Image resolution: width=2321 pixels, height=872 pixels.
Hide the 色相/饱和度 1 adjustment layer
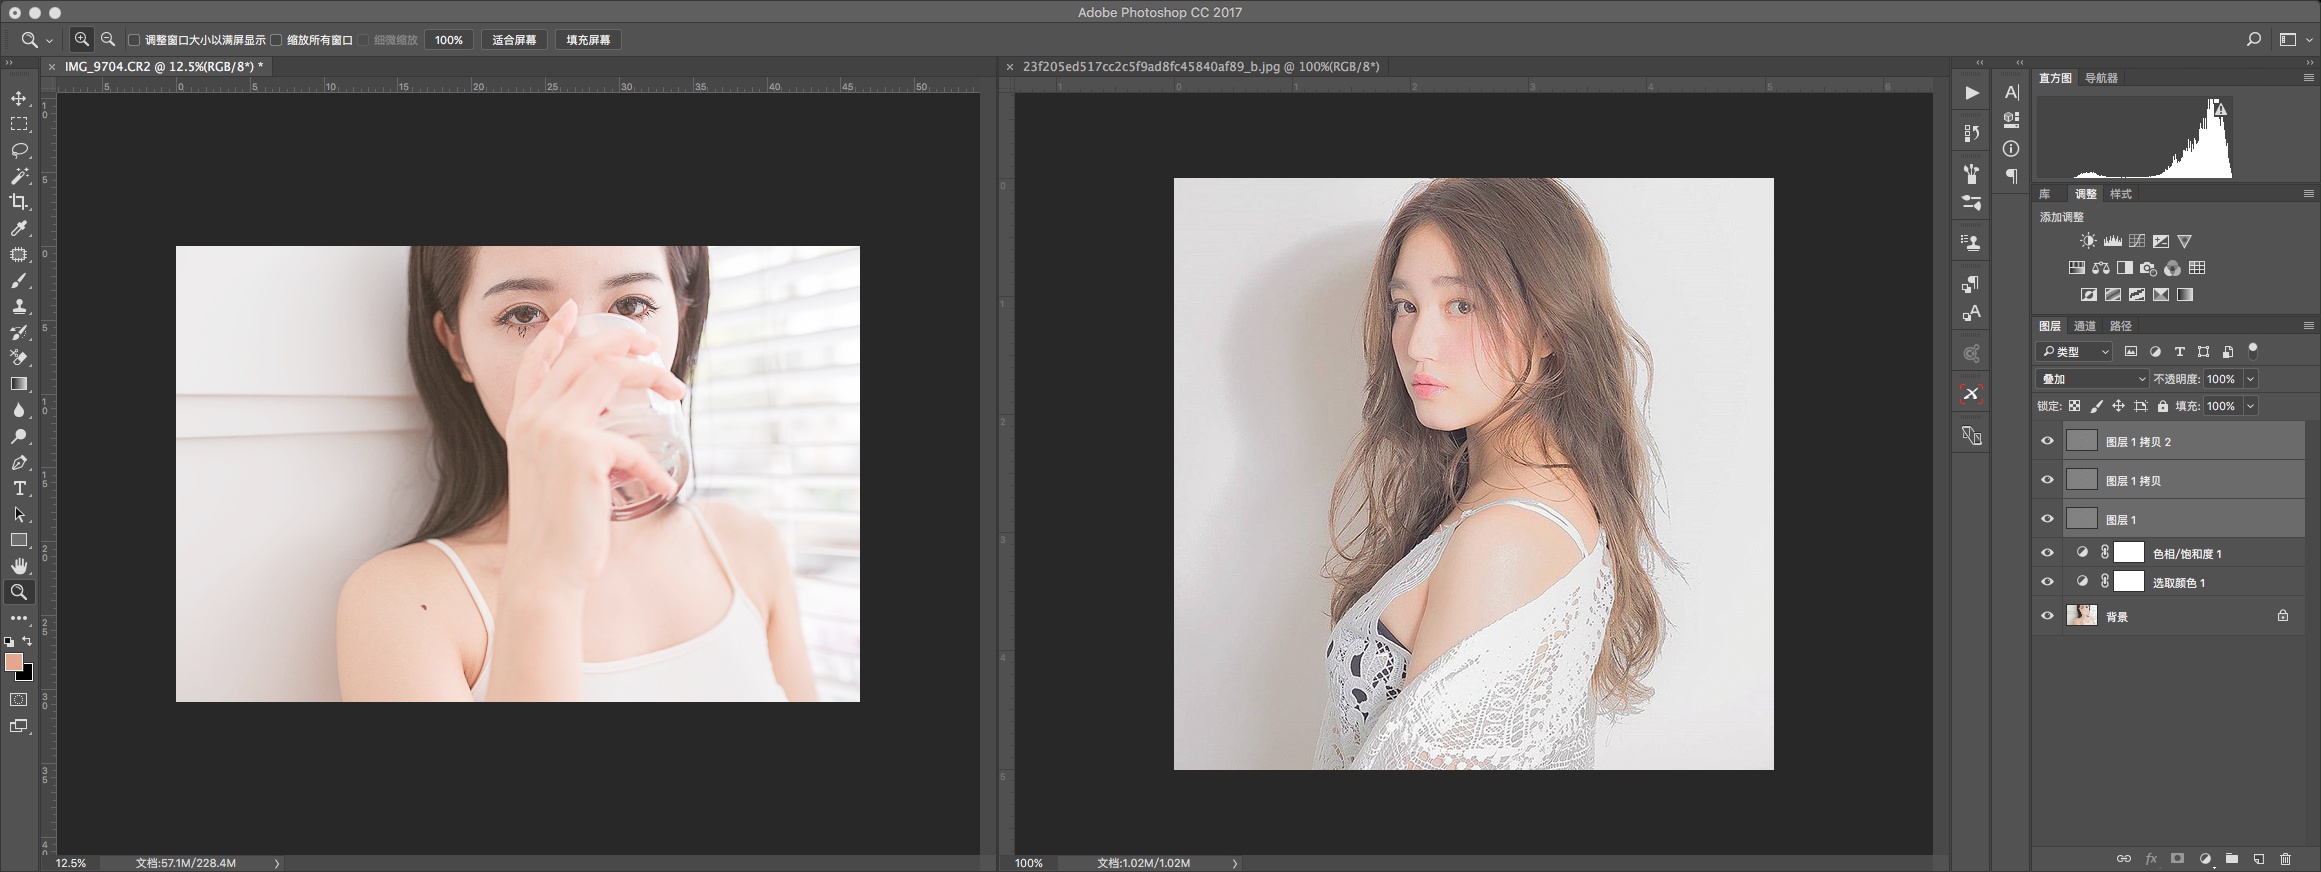pyautogui.click(x=2047, y=553)
